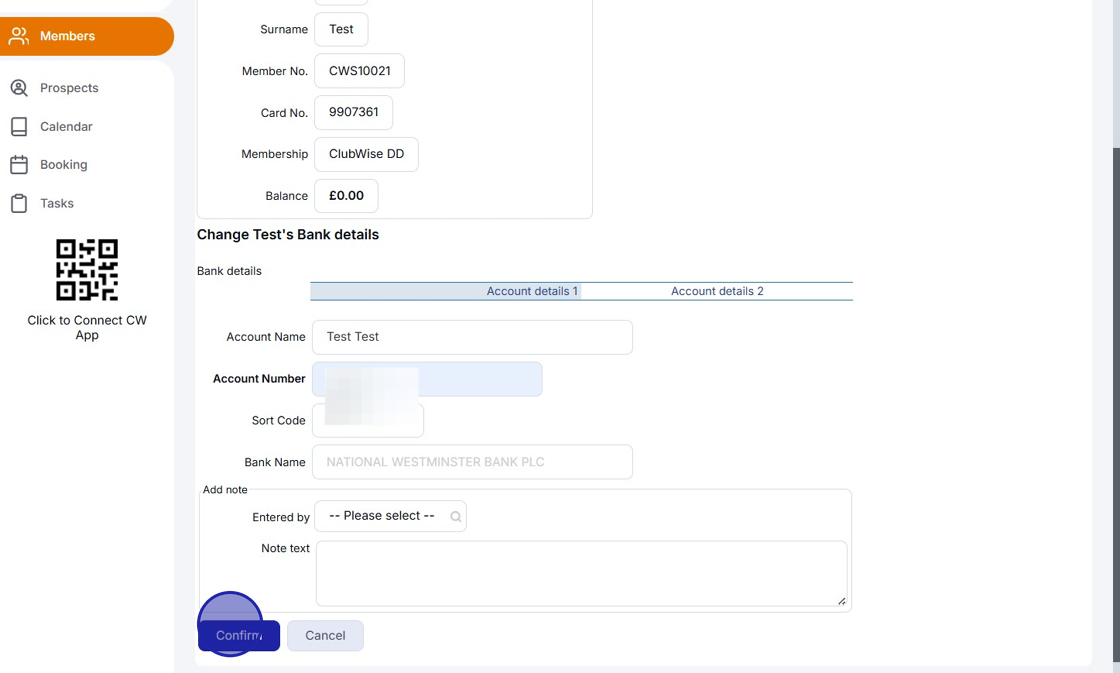Cancel the bank details change
The image size is (1120, 673).
[325, 636]
